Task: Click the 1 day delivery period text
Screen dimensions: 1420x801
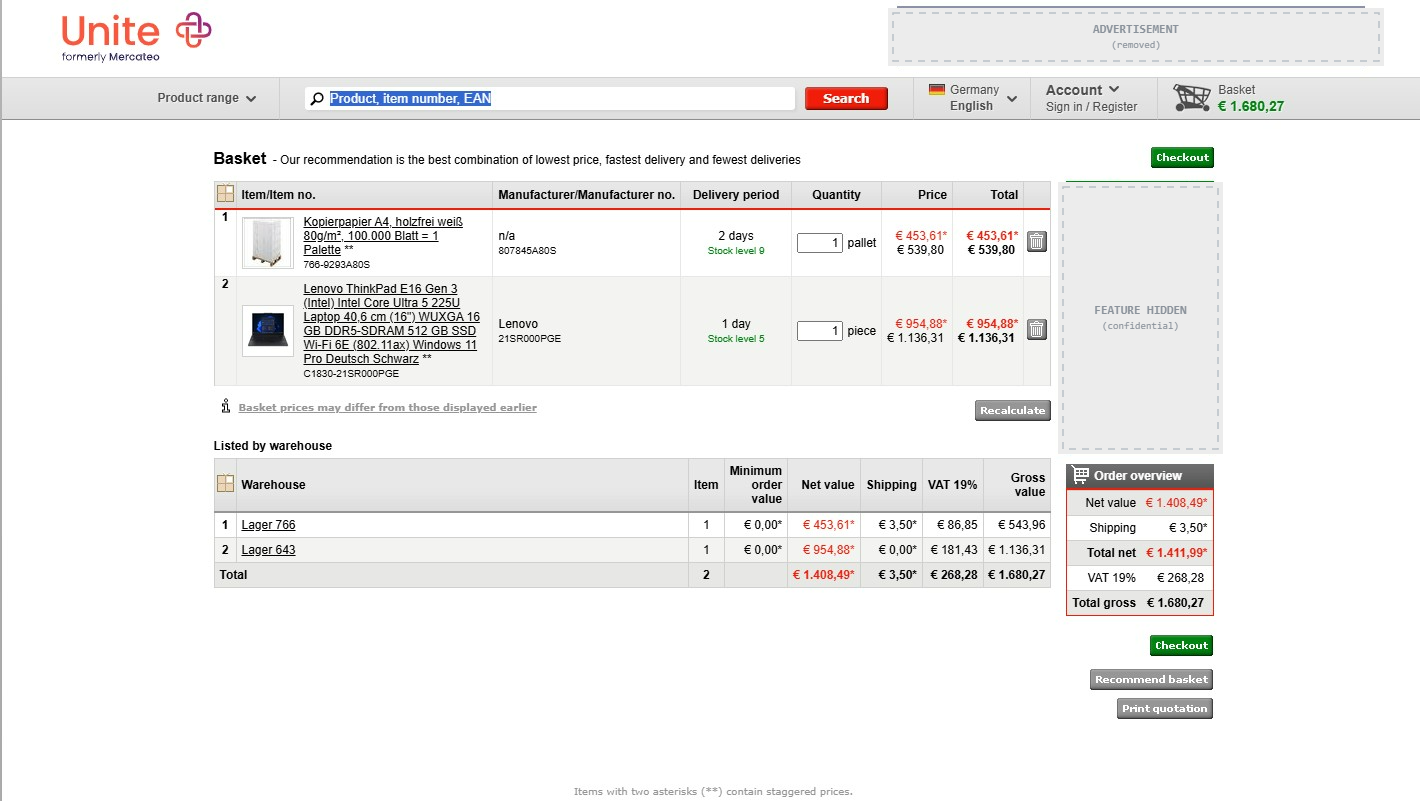Action: [x=736, y=324]
